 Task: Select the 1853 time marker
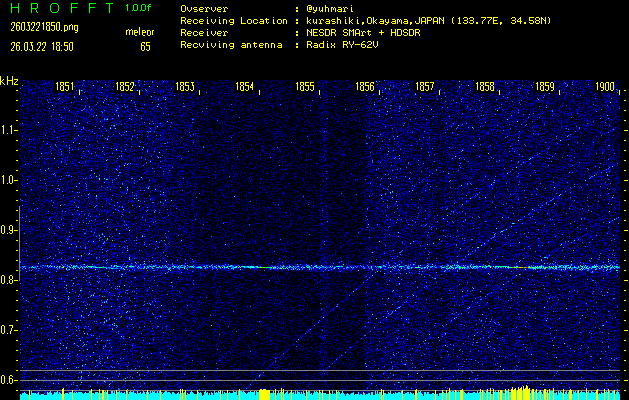(185, 88)
